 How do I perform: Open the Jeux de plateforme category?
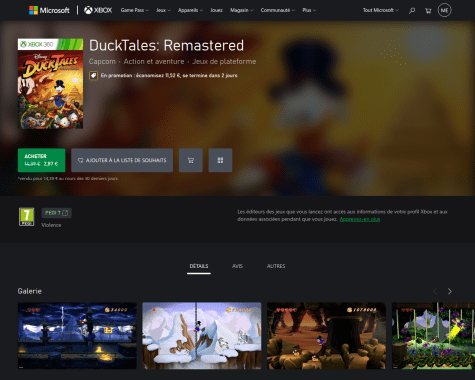[x=224, y=62]
